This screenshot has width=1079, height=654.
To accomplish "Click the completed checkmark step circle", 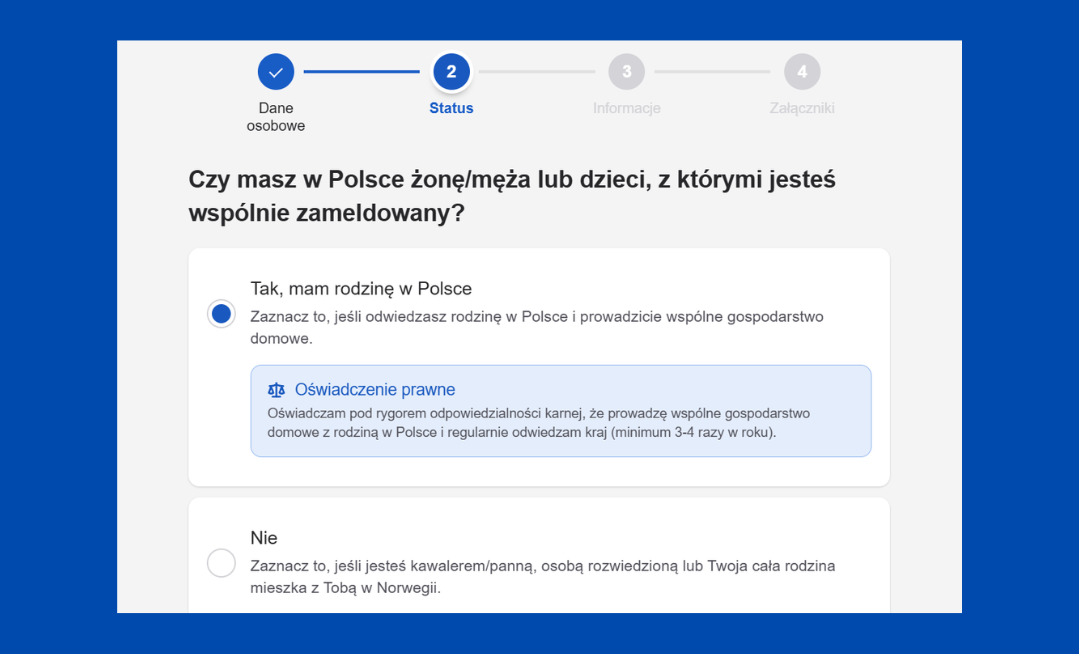I will 276,72.
